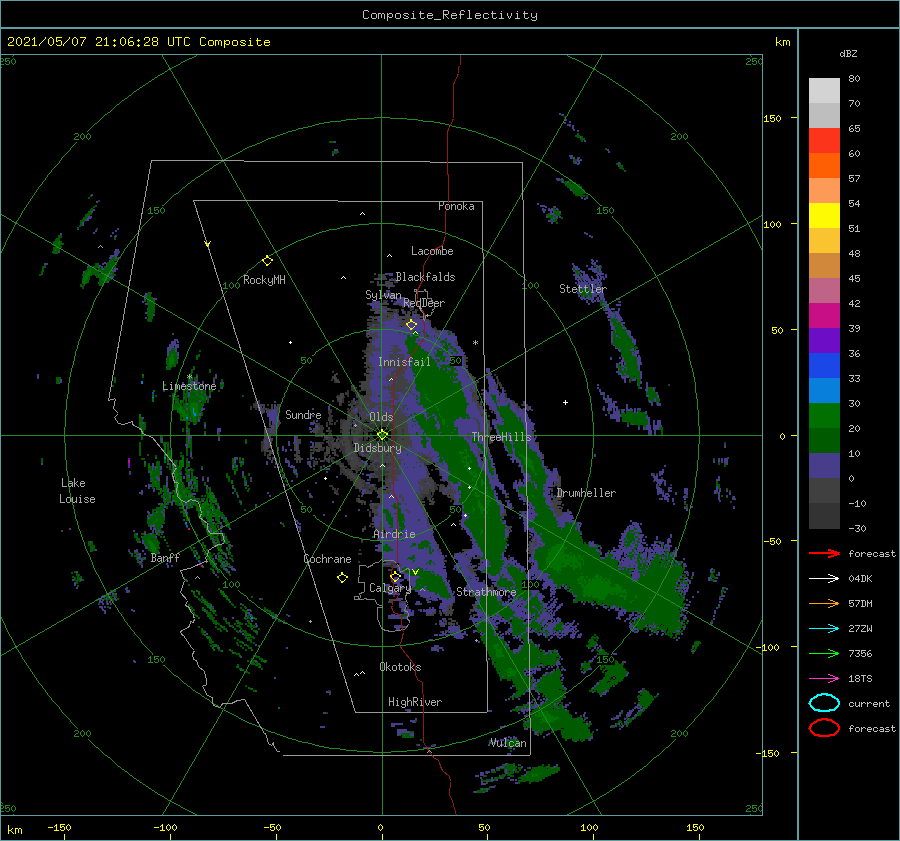Click the 7356 legend label
Viewport: 900px width, 841px height.
click(860, 653)
